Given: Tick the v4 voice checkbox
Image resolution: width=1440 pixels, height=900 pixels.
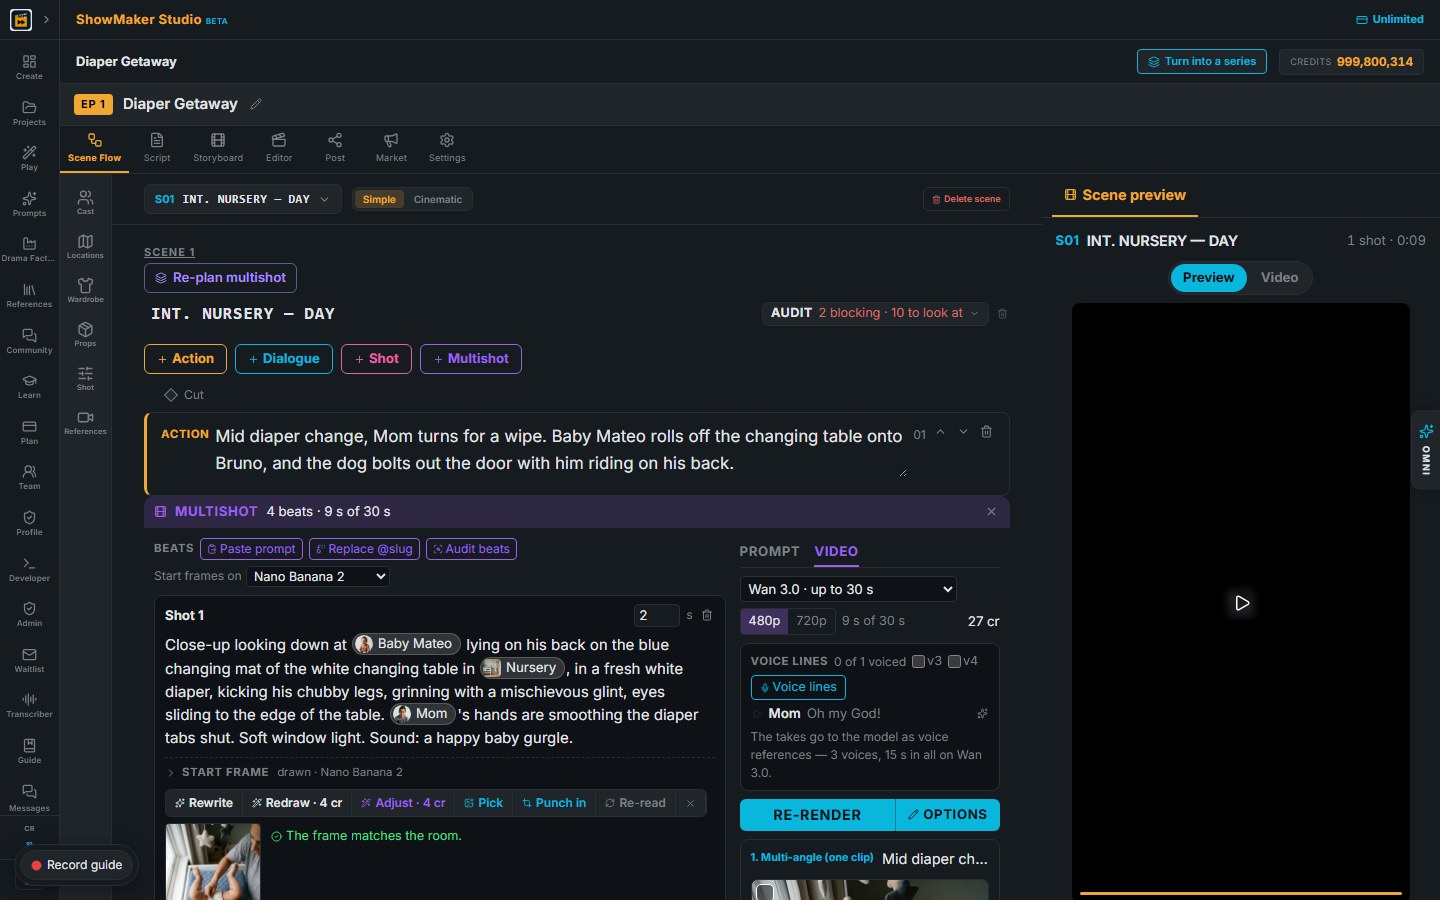Looking at the screenshot, I should pos(954,661).
